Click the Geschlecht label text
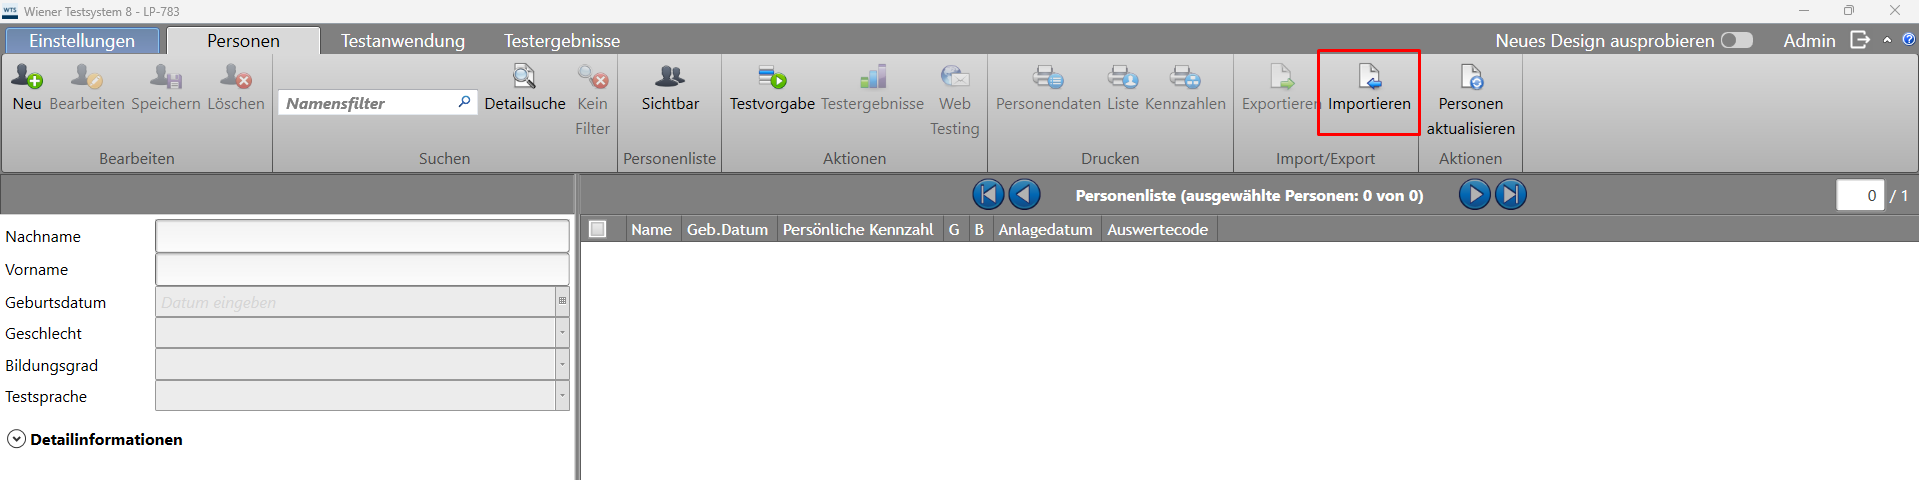 coord(44,333)
